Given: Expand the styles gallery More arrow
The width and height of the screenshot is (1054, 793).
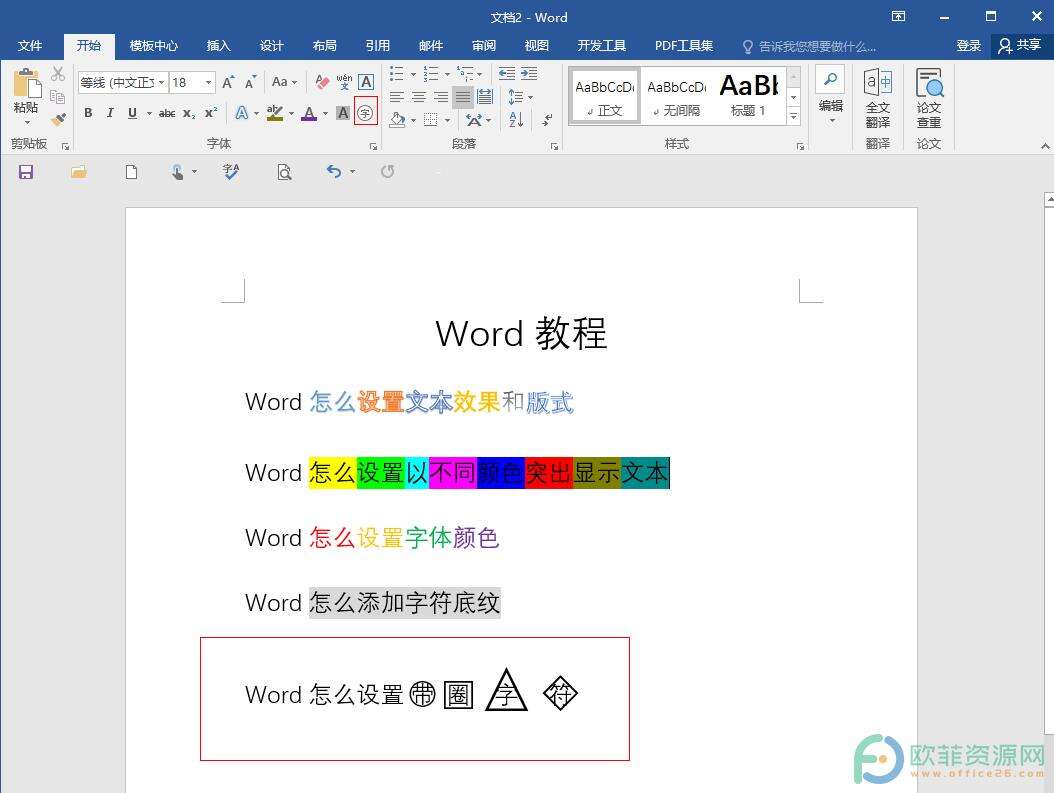Looking at the screenshot, I should coord(794,116).
